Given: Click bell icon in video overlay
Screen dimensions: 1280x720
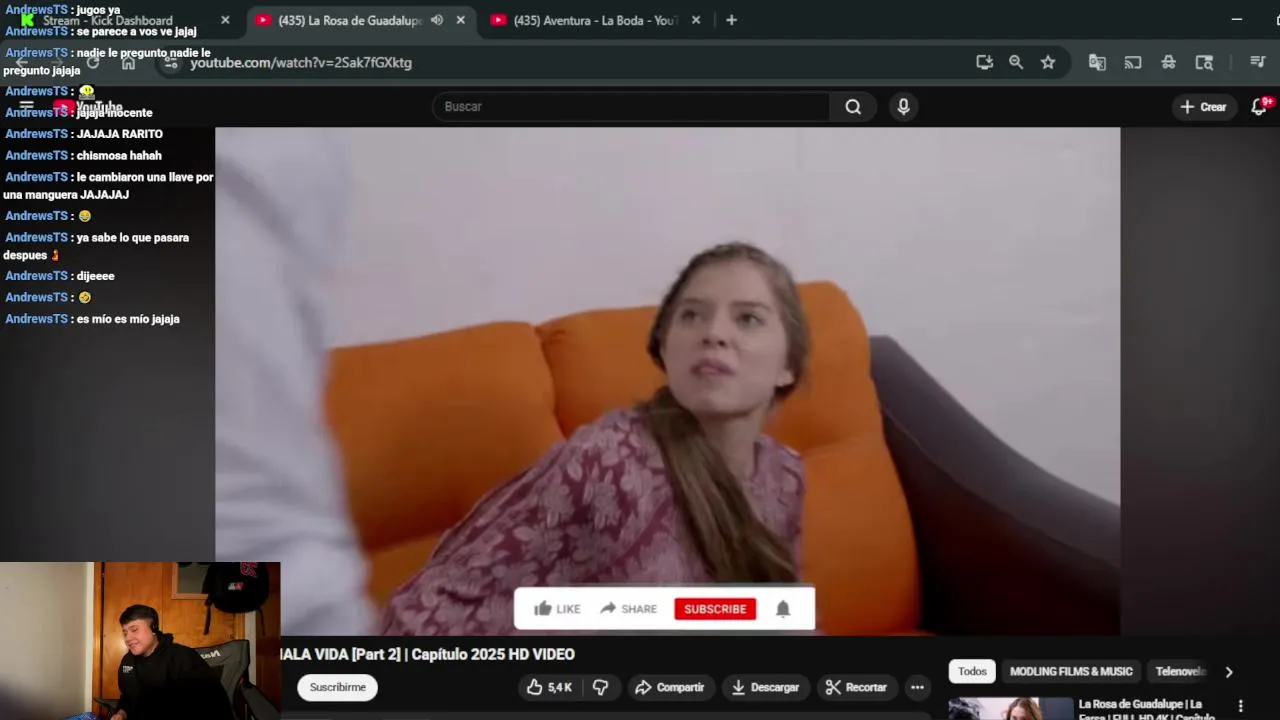Looking at the screenshot, I should [x=783, y=609].
